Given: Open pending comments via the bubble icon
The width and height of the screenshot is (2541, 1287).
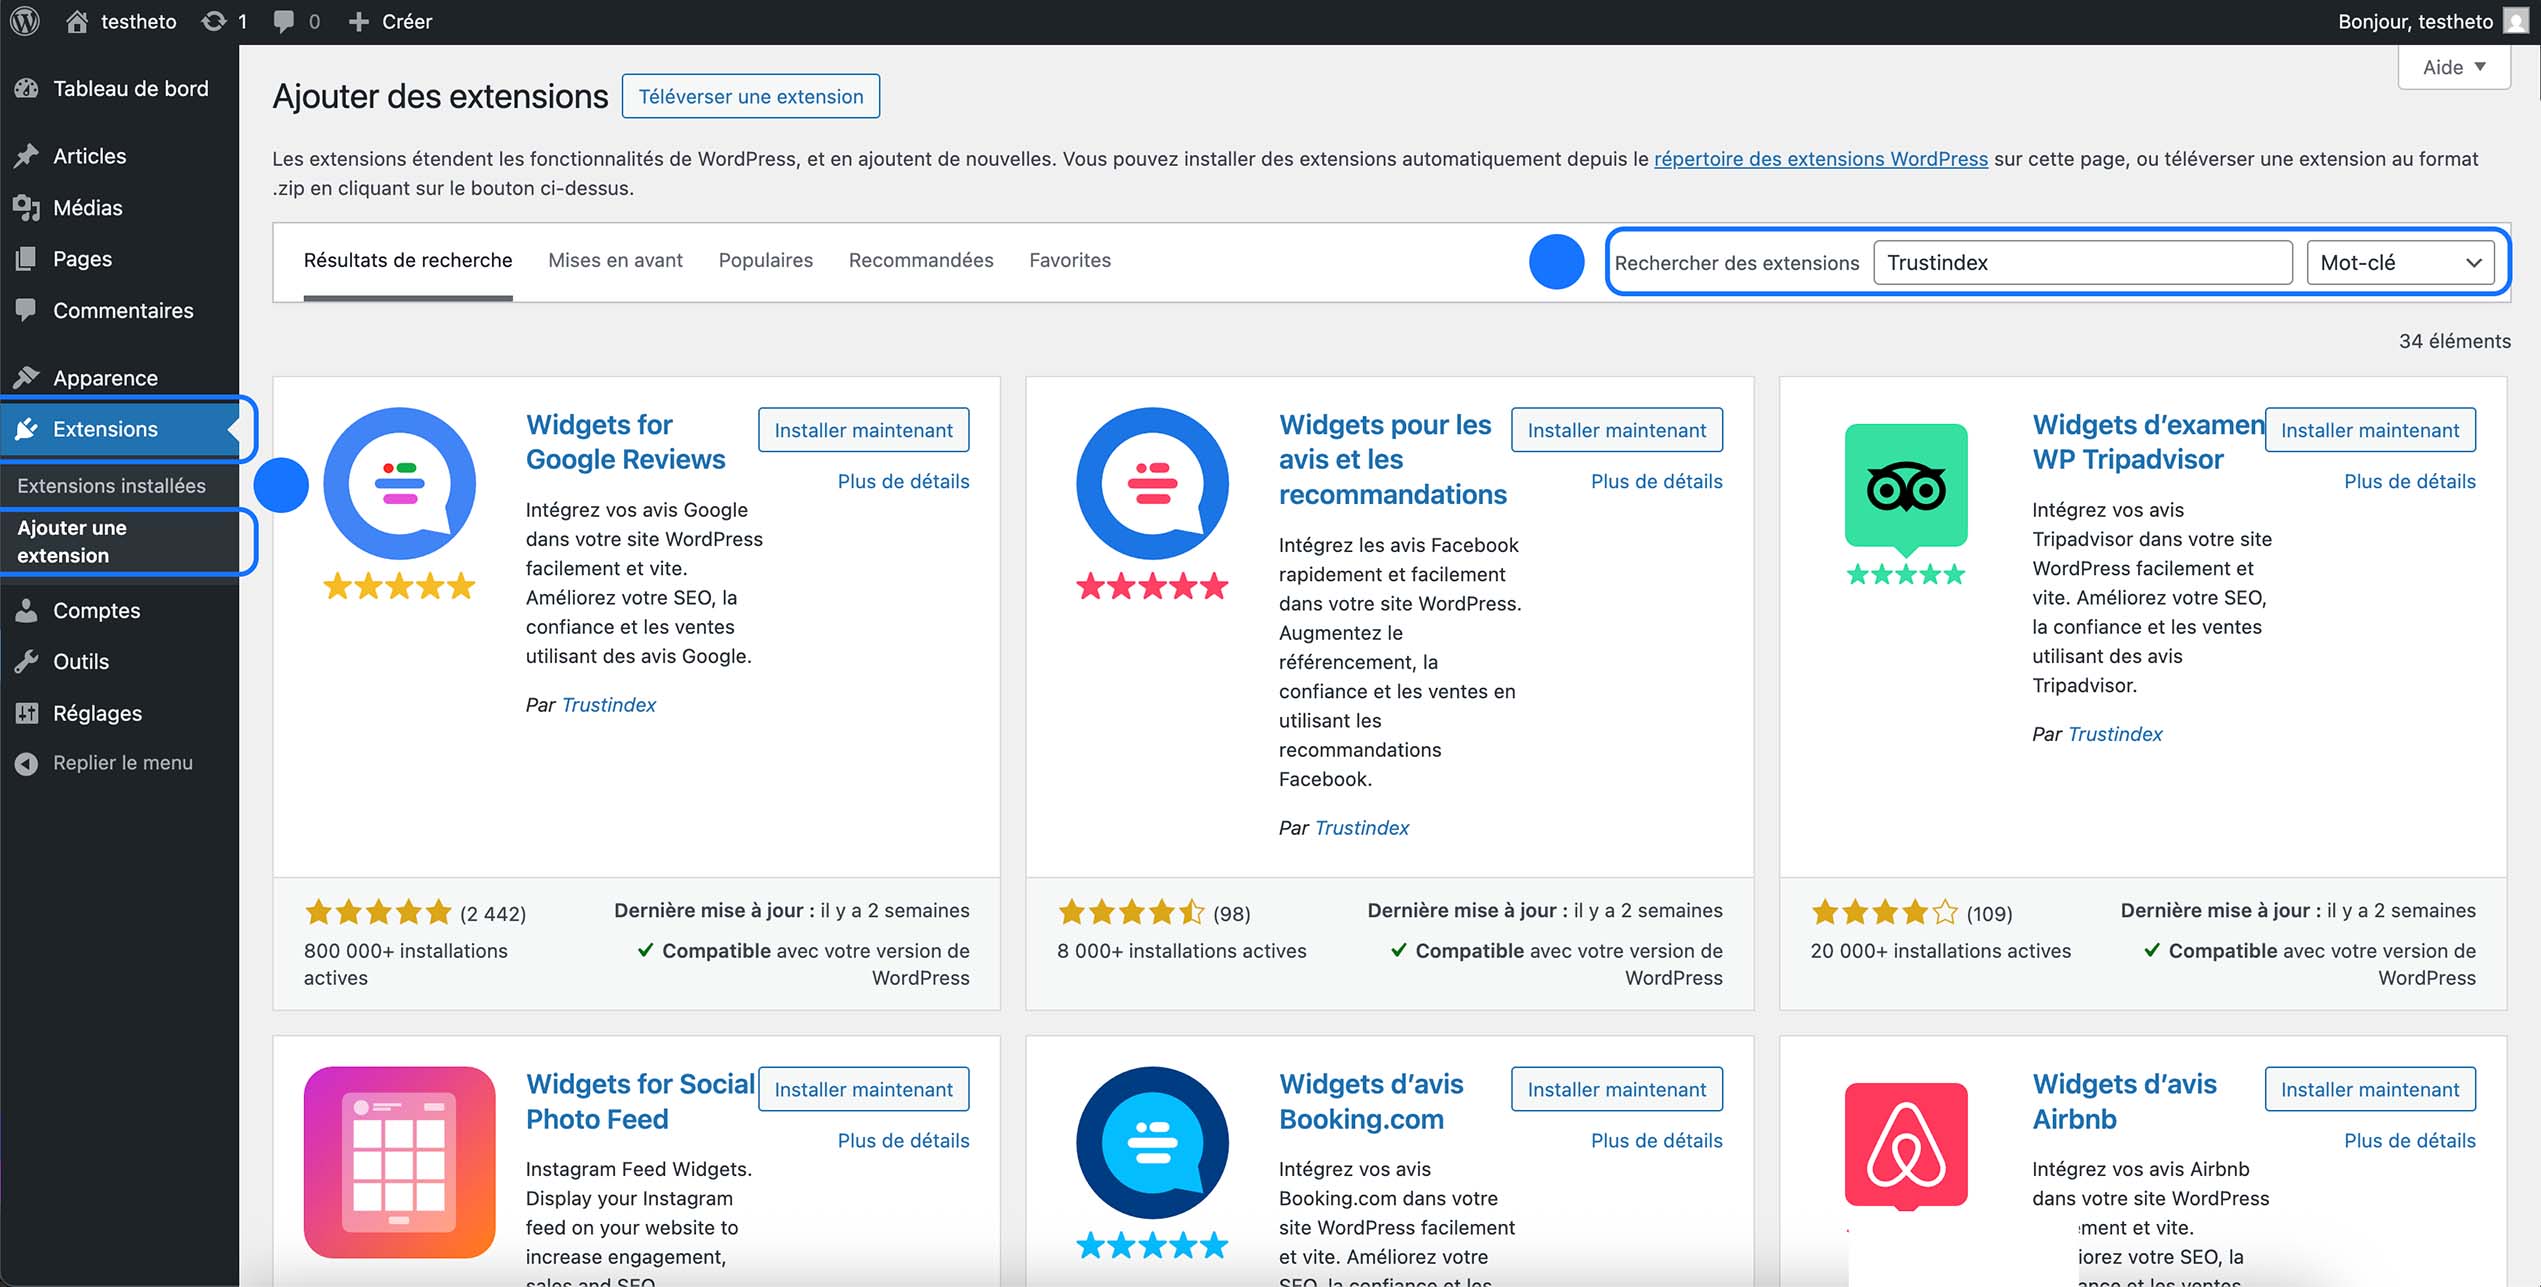Looking at the screenshot, I should pyautogui.click(x=294, y=20).
